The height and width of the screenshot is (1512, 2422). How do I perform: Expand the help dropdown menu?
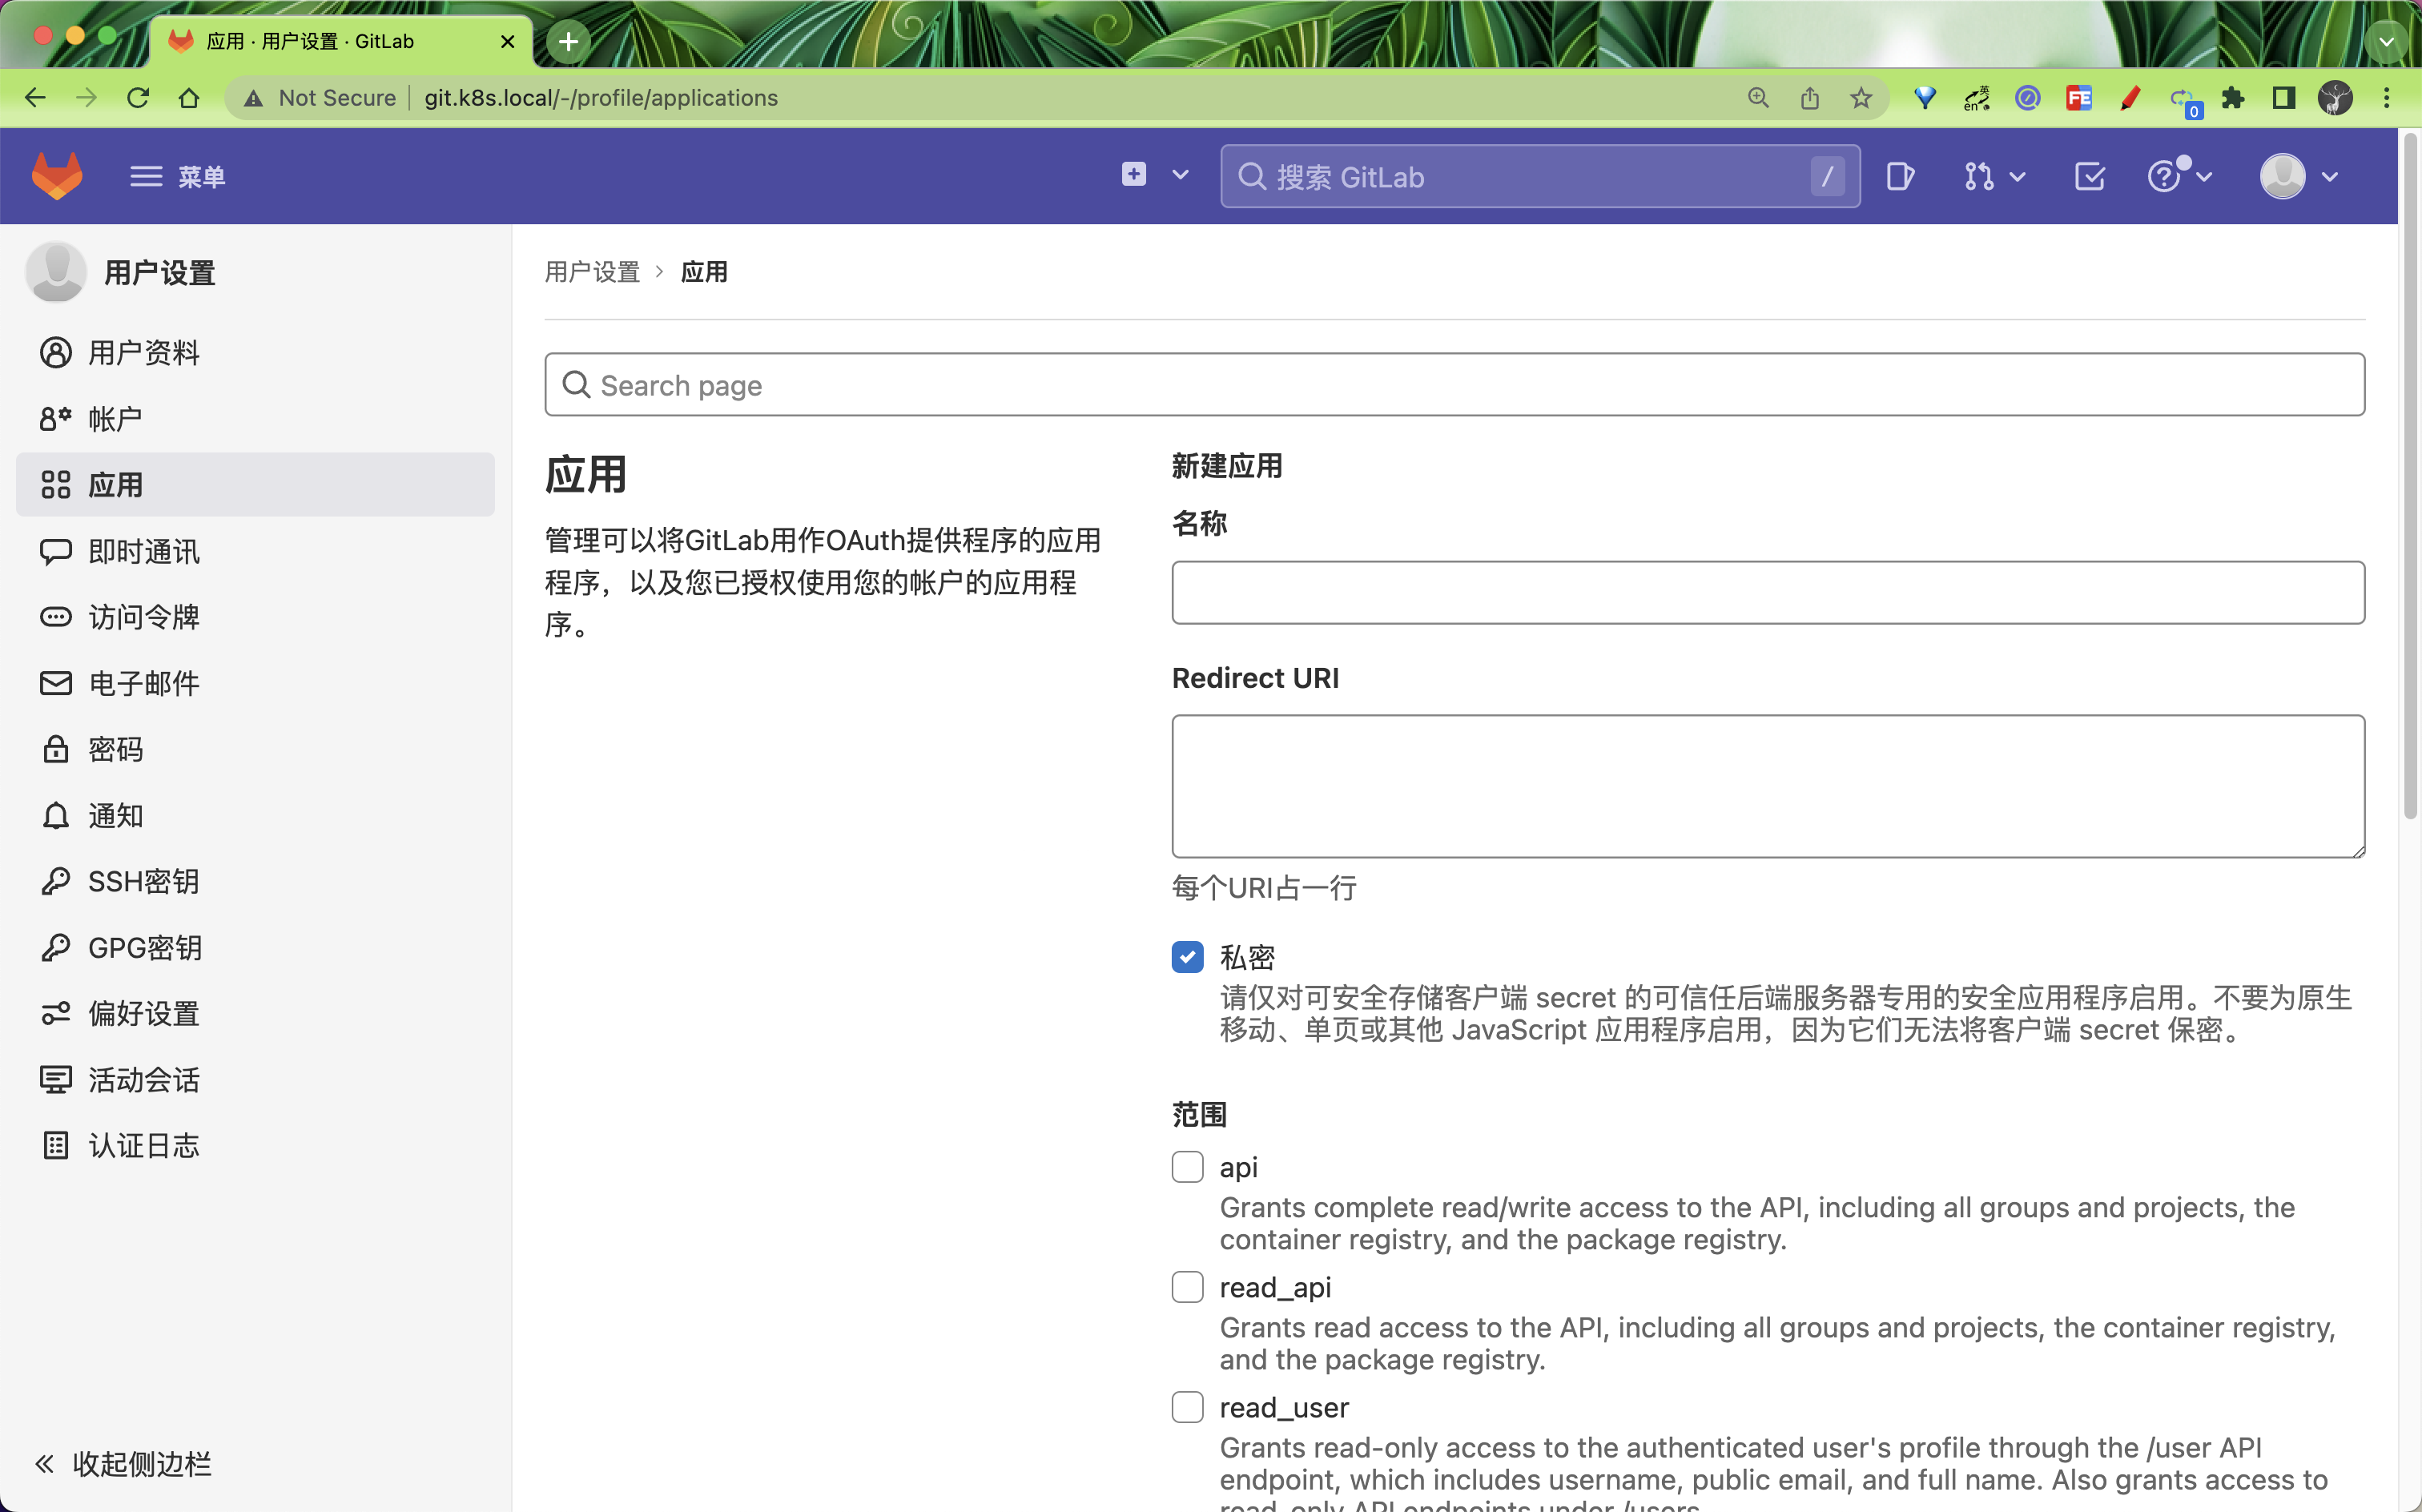click(2180, 176)
